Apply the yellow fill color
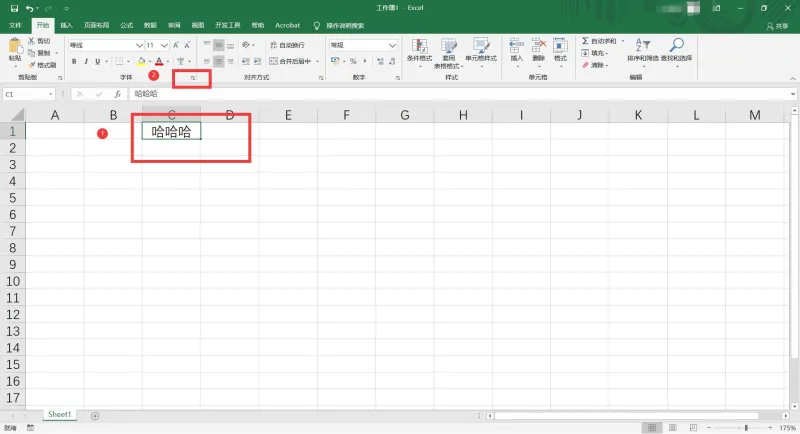Screen dimensions: 800x434 [141, 62]
